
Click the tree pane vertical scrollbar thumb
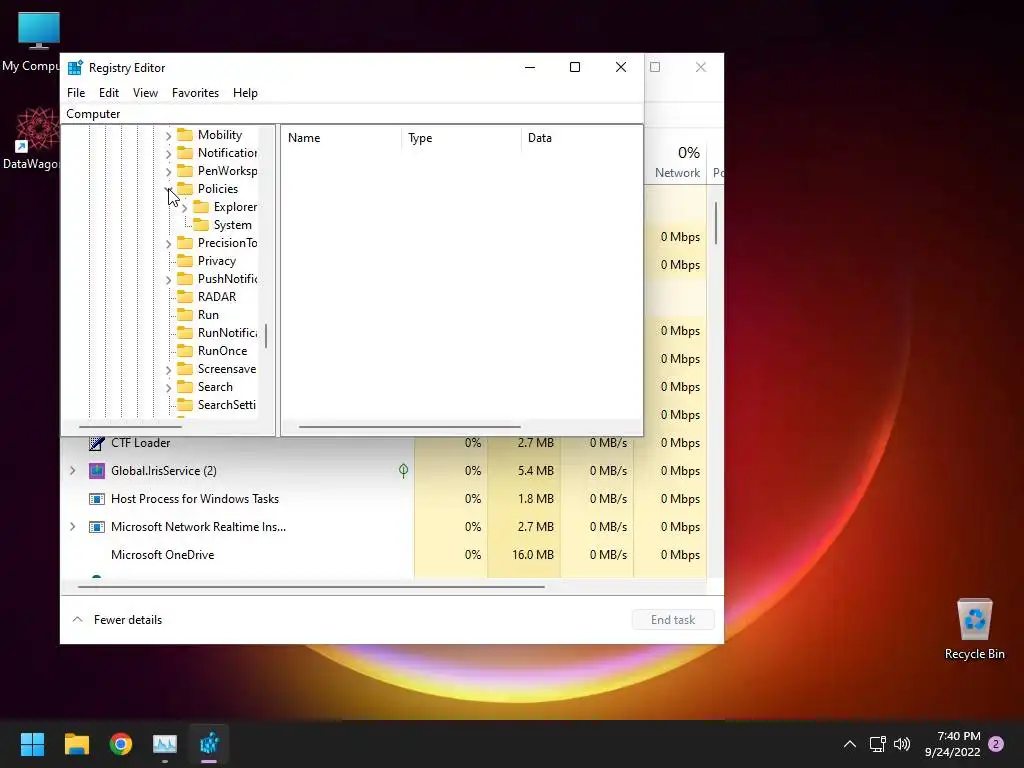click(266, 336)
